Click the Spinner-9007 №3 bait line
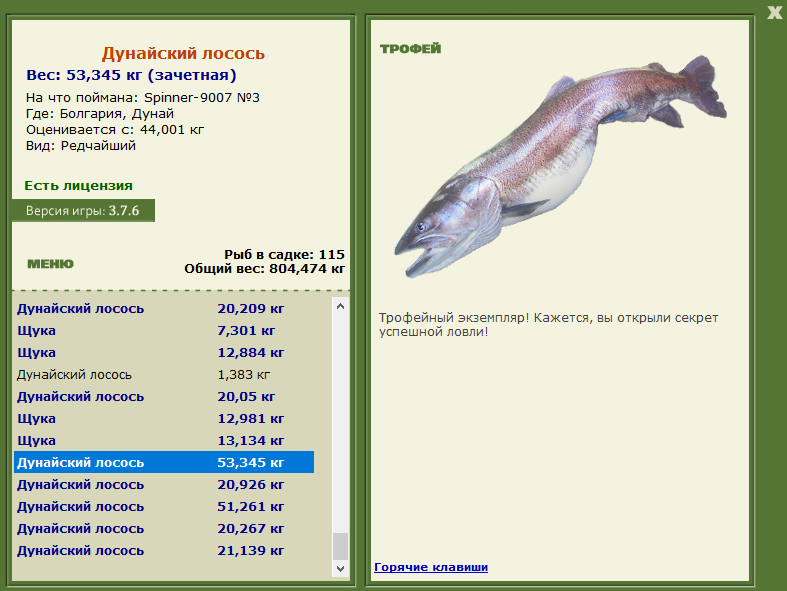The image size is (787, 591). (143, 97)
